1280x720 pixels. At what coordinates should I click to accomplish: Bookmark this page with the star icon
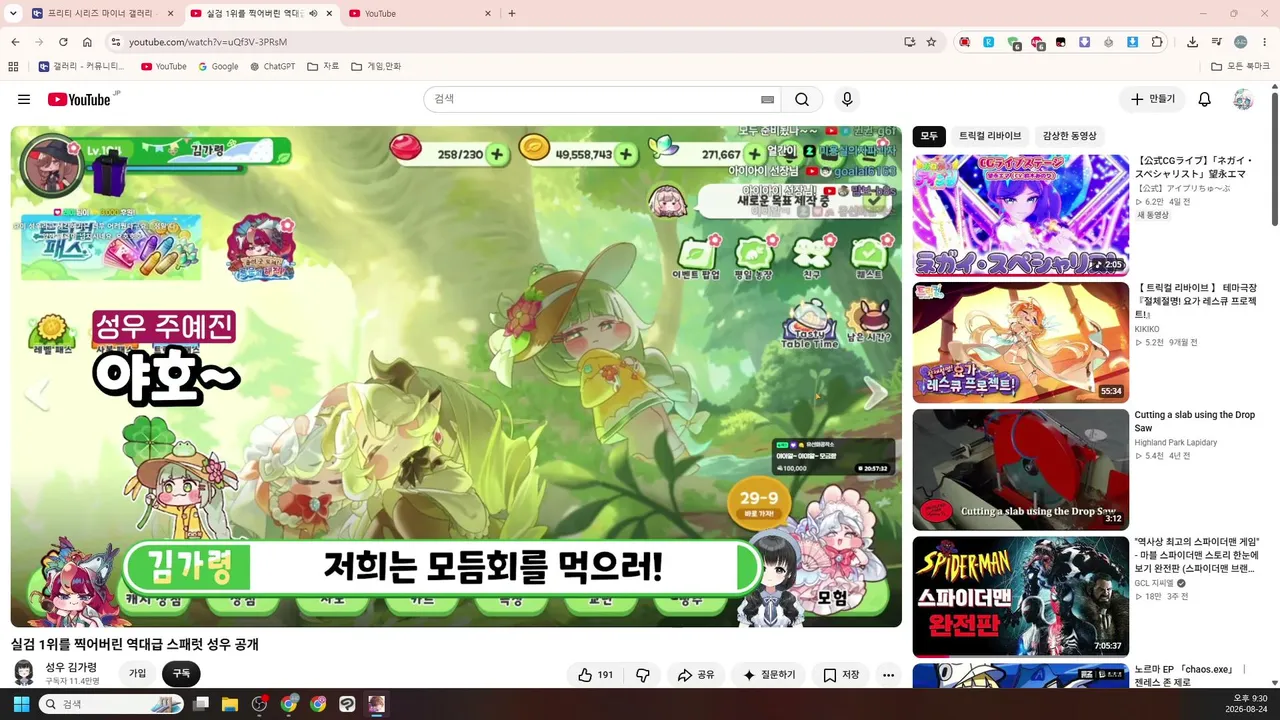click(x=931, y=42)
